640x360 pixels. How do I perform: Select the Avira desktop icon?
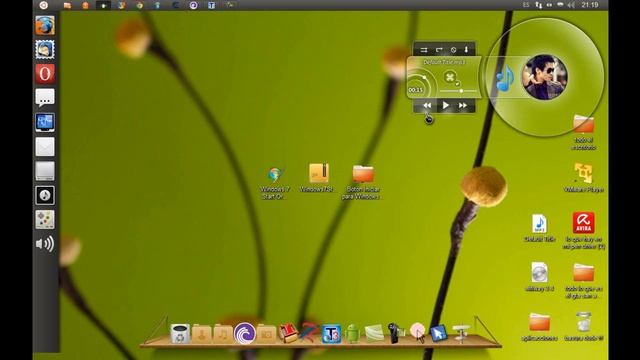(584, 231)
